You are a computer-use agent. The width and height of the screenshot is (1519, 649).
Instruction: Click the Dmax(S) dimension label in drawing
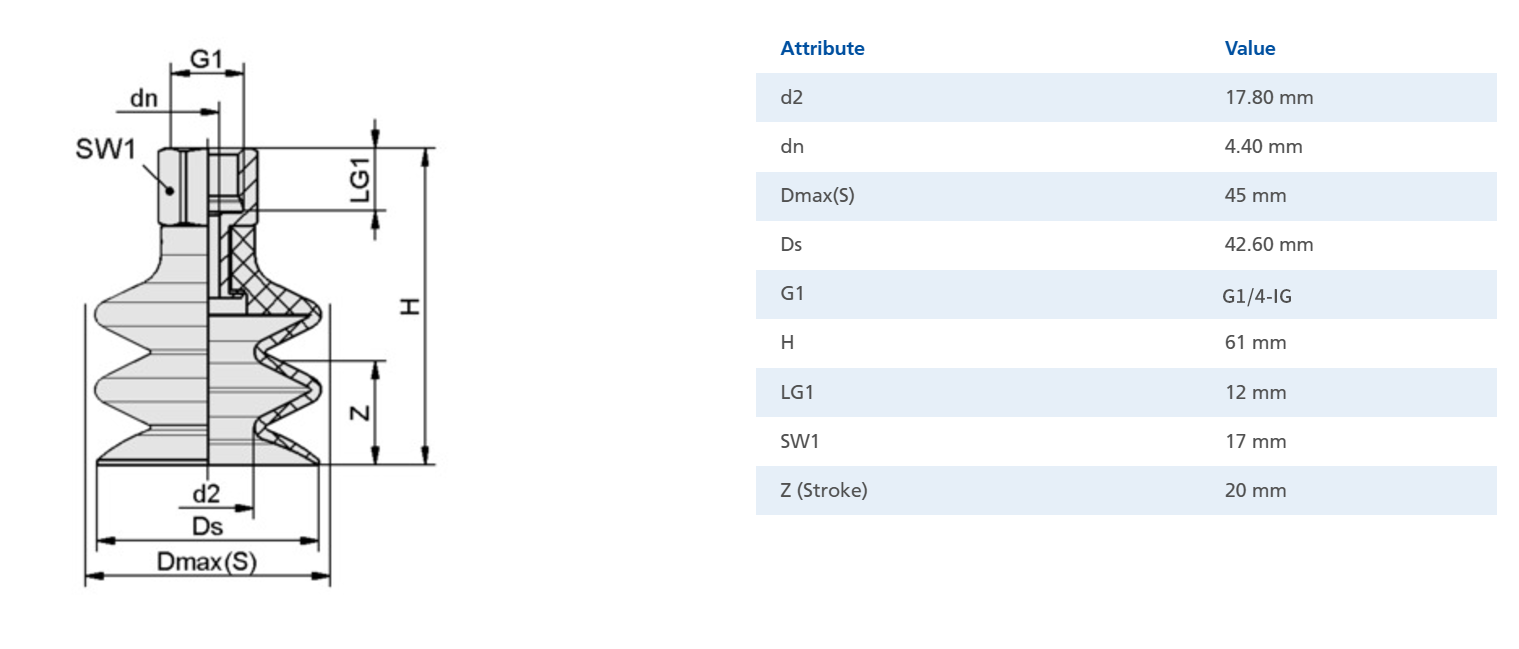tap(207, 562)
